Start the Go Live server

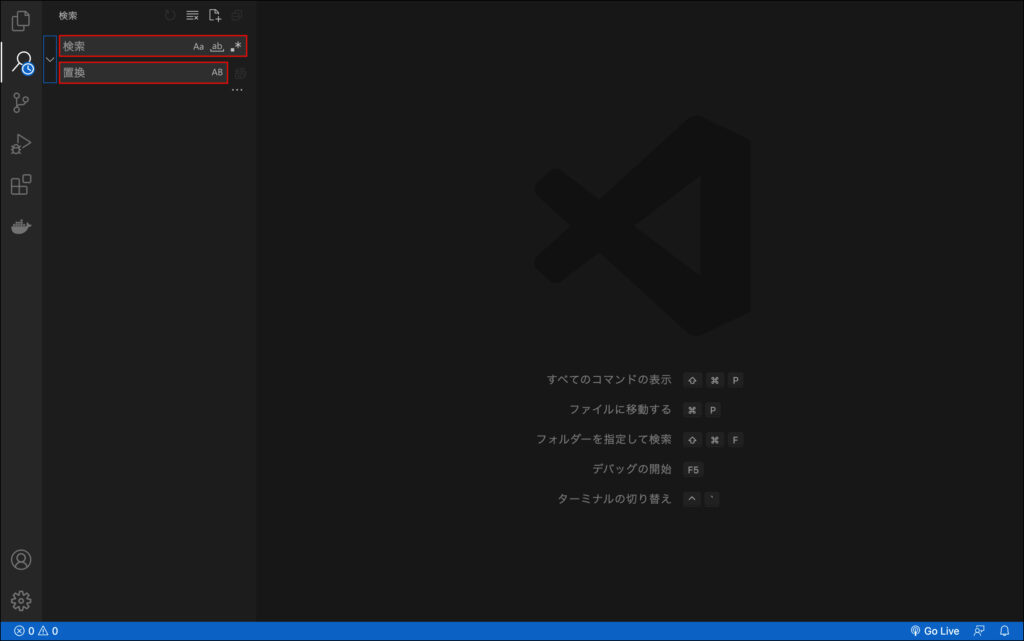point(935,631)
